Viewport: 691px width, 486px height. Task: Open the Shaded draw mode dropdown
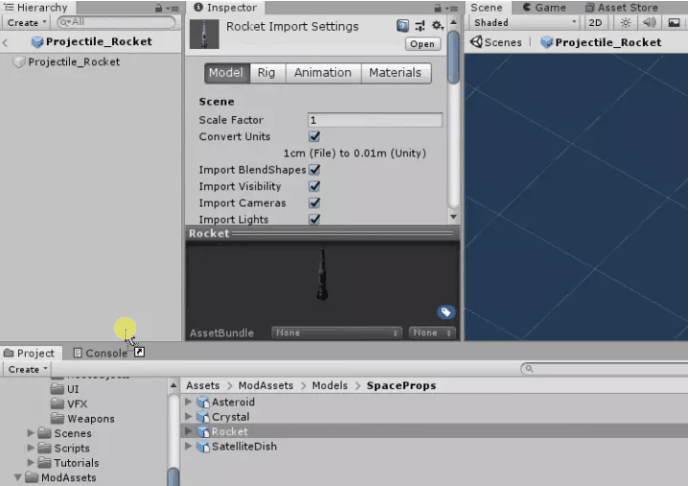pos(524,22)
